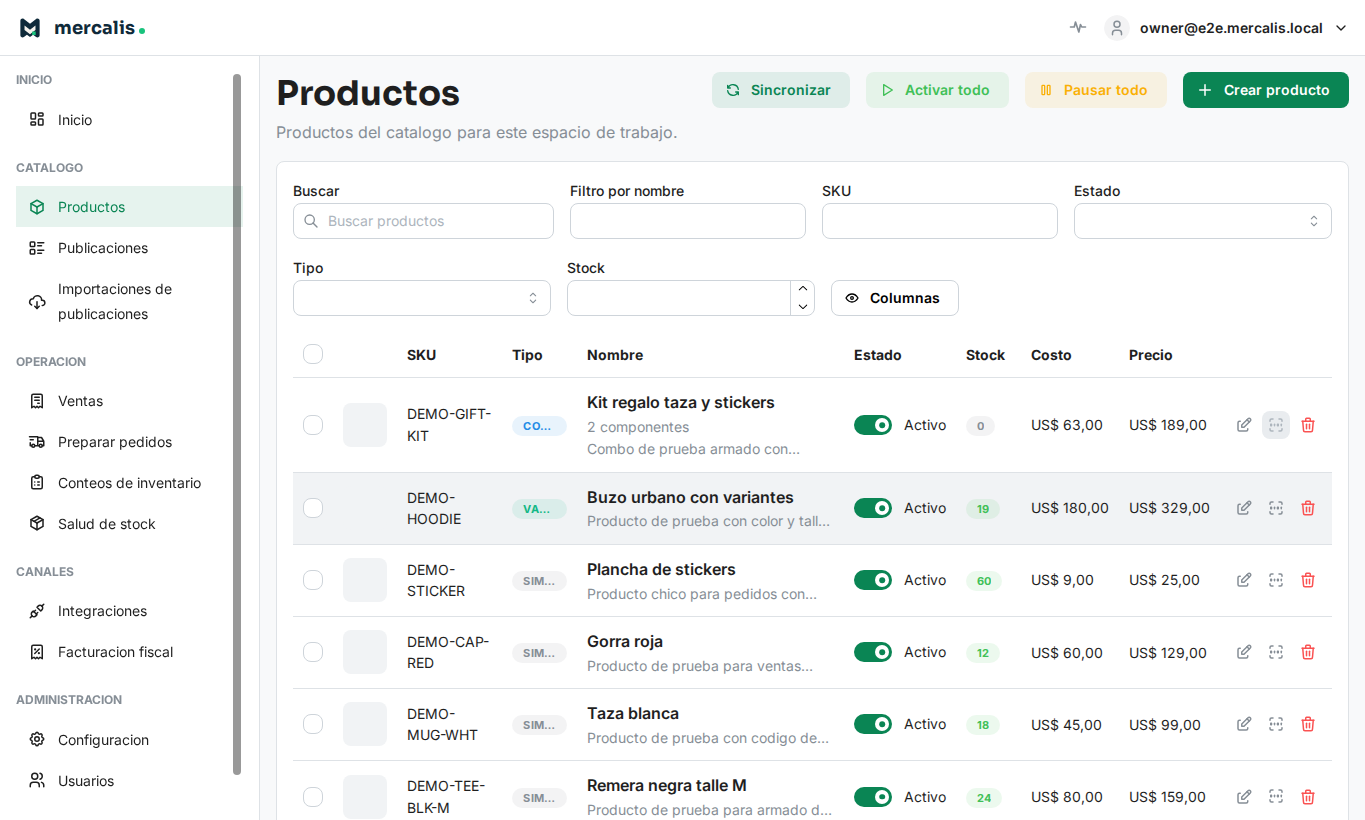1365x820 pixels.
Task: Go to Integraciones
Action: click(x=129, y=611)
